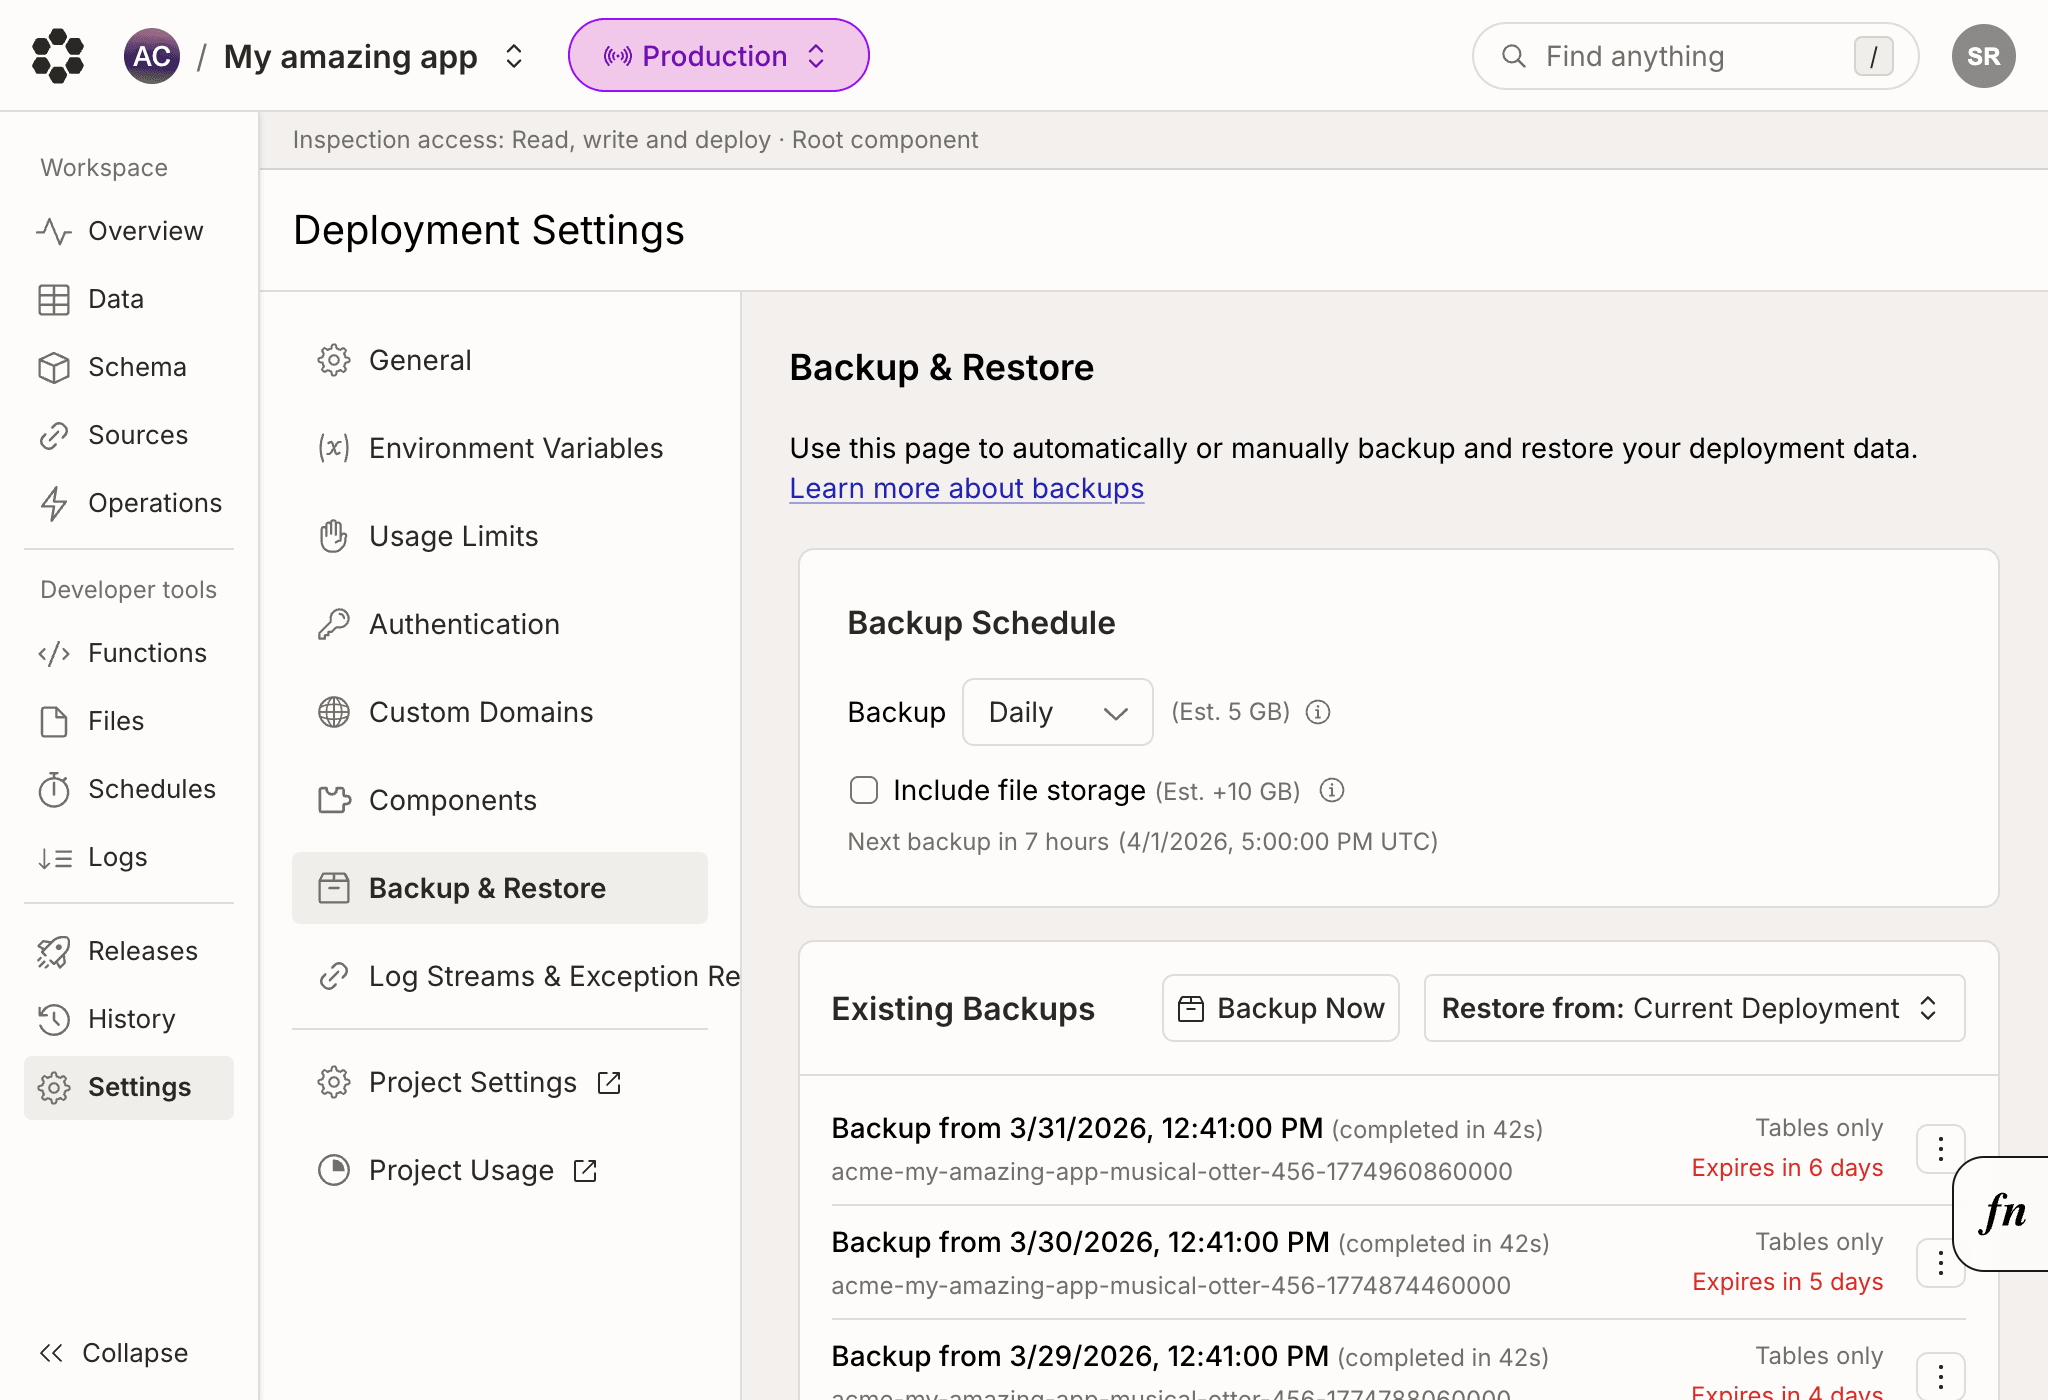Open Restore from: Current Deployment dropdown
The width and height of the screenshot is (2048, 1400).
(x=1694, y=1008)
